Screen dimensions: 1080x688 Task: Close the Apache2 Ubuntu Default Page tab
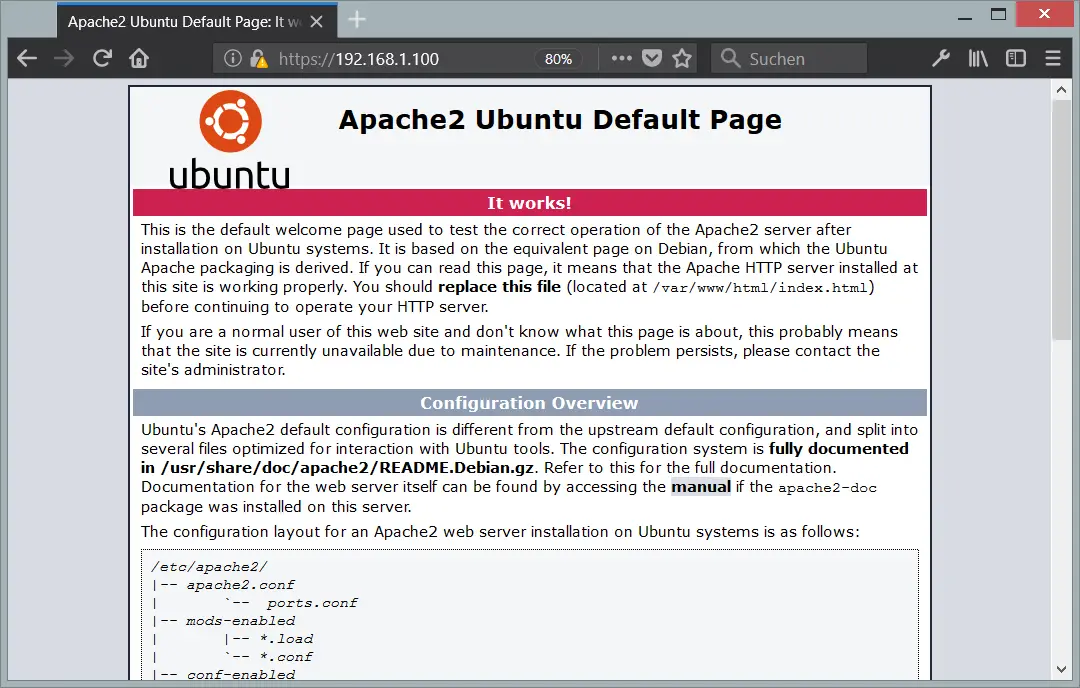coord(317,22)
